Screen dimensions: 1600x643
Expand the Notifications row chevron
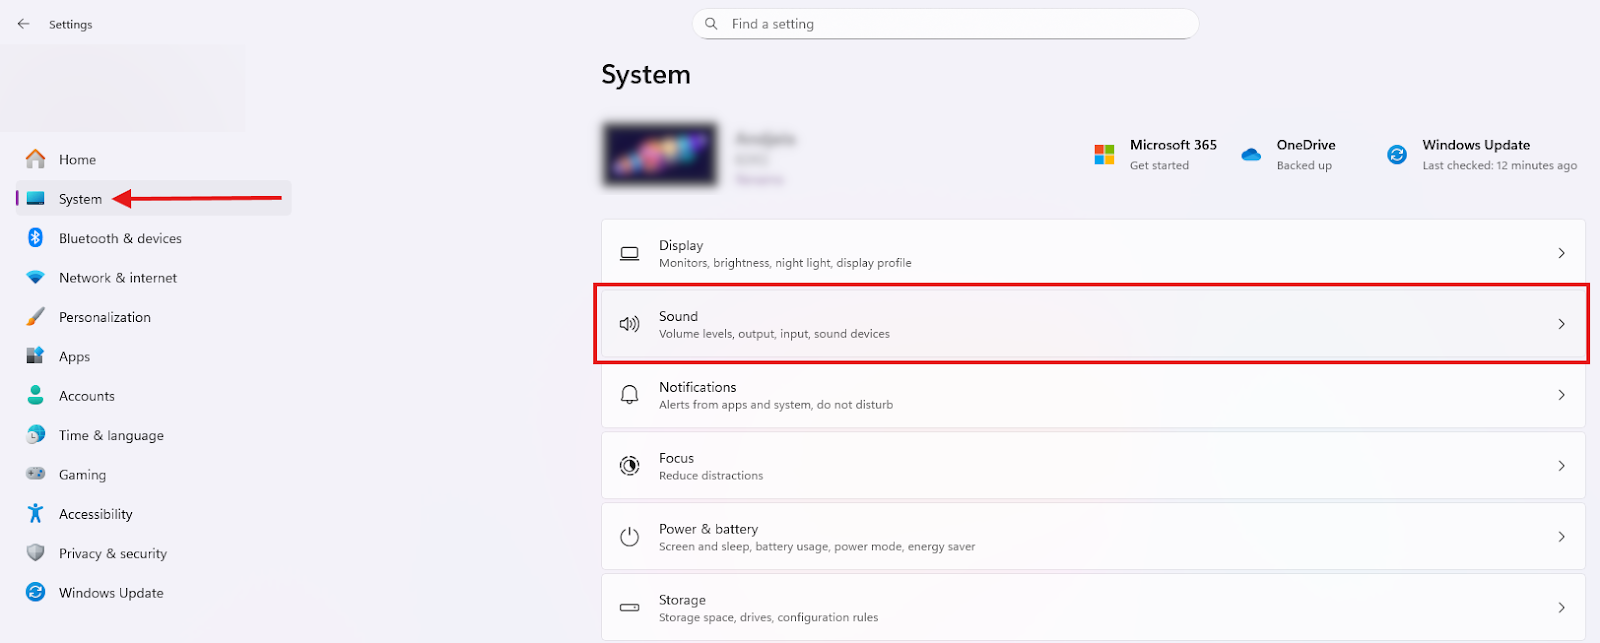pos(1561,395)
